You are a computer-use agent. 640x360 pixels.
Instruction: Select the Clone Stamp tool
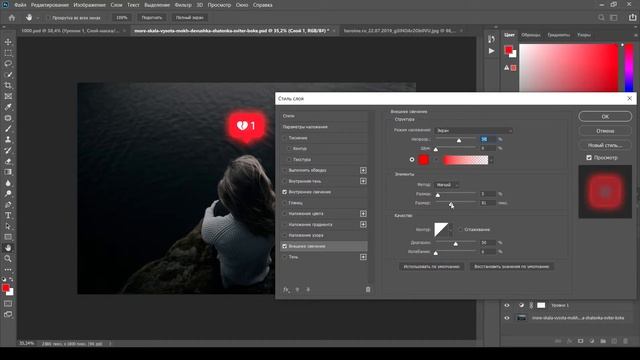coord(8,140)
